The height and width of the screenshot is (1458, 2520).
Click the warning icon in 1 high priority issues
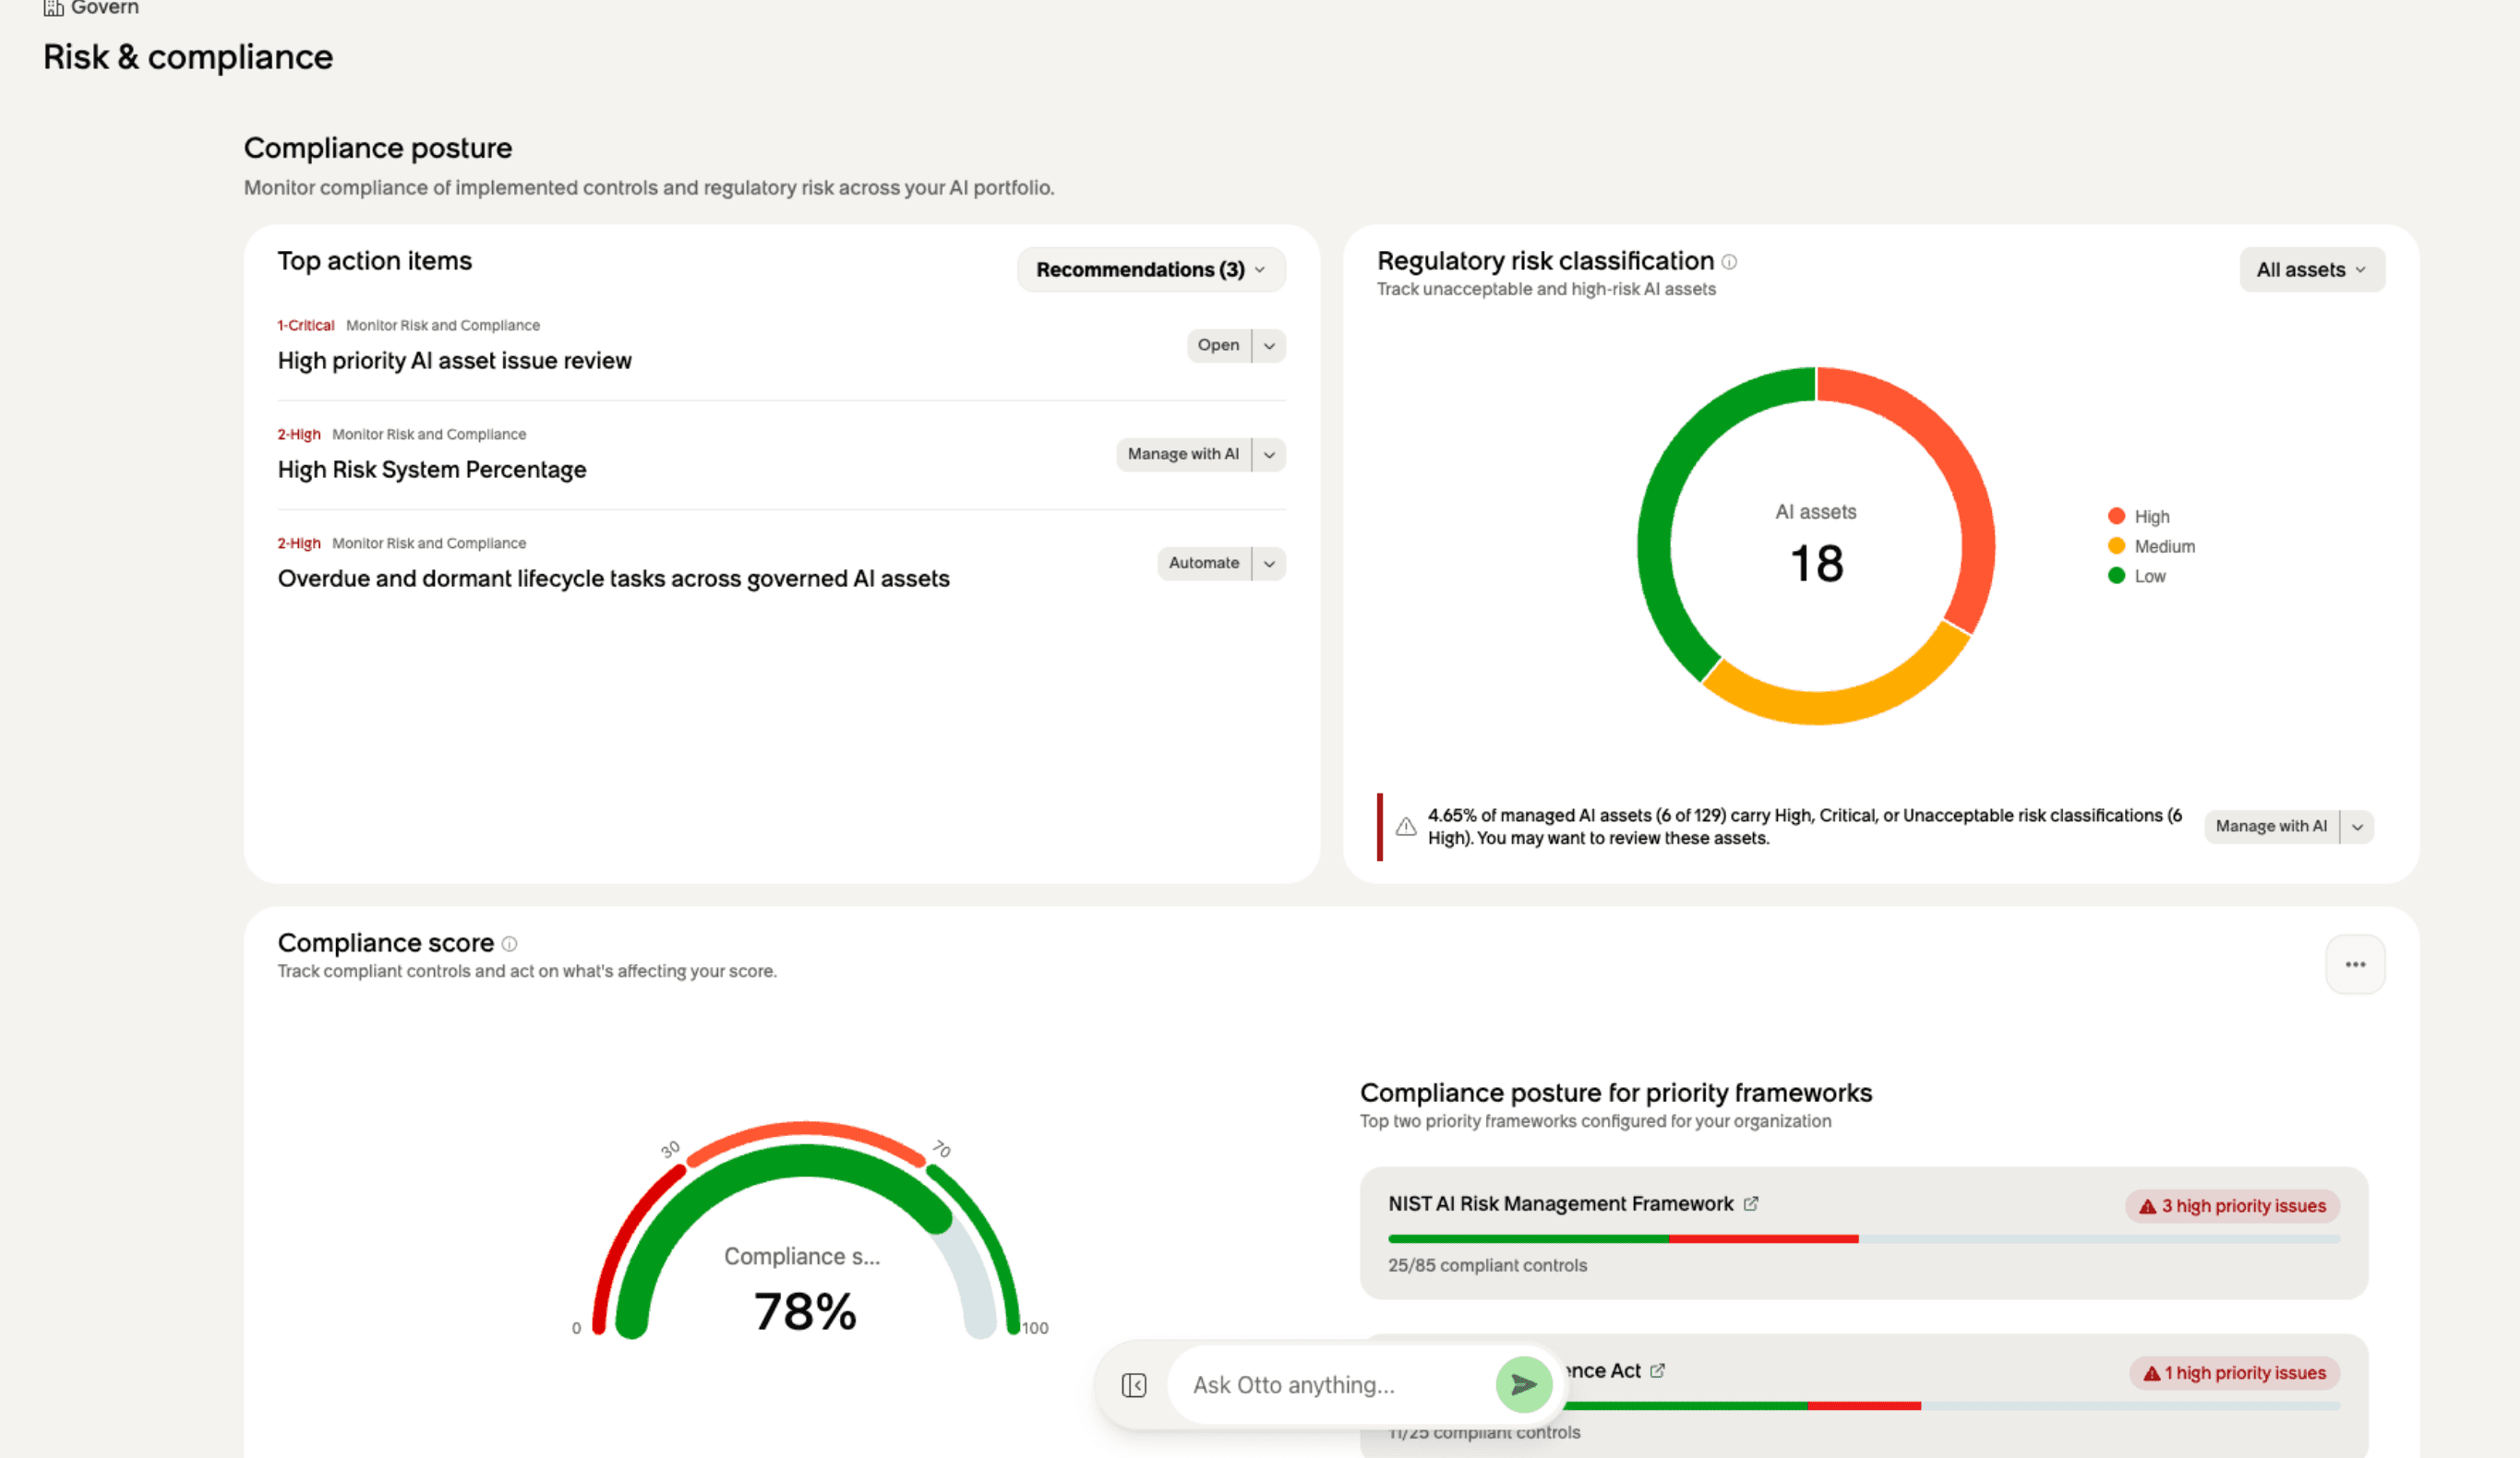tap(2151, 1374)
